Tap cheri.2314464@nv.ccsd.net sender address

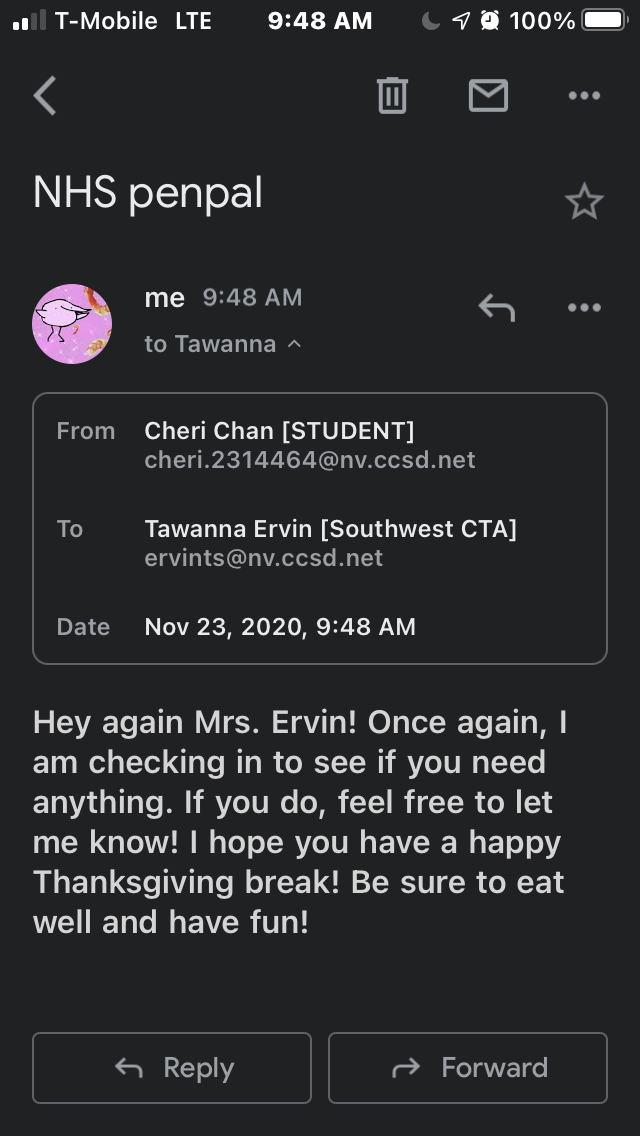coord(310,460)
